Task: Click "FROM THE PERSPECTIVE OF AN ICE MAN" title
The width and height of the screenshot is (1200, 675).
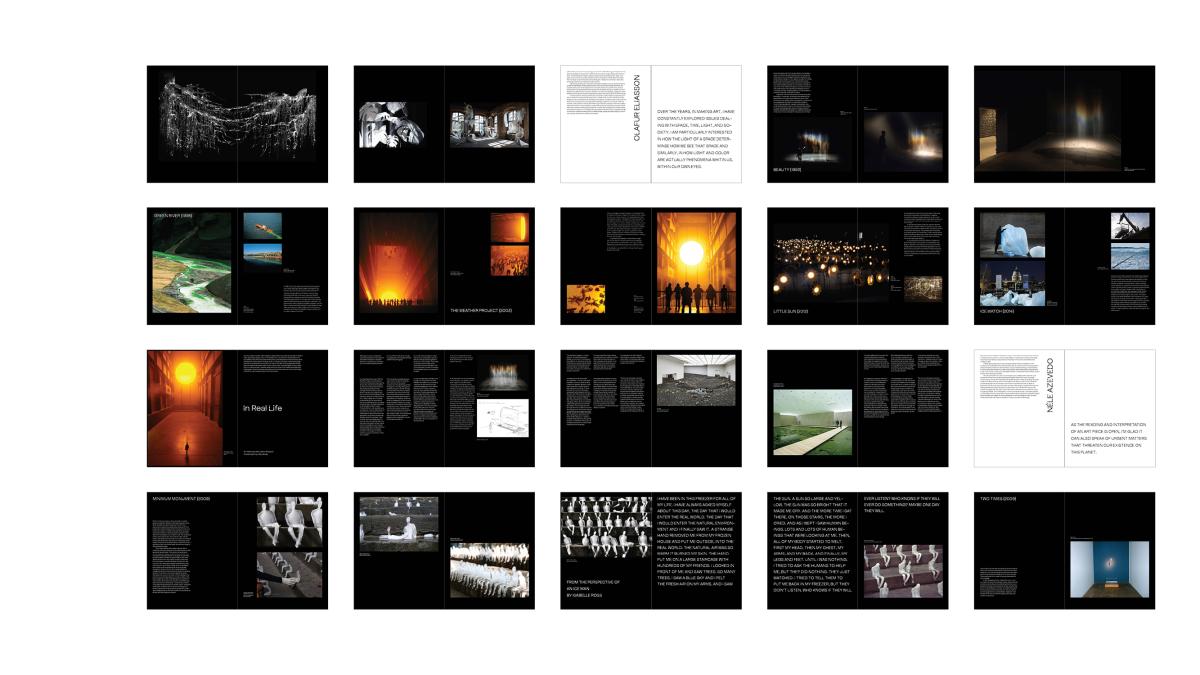Action: click(594, 586)
